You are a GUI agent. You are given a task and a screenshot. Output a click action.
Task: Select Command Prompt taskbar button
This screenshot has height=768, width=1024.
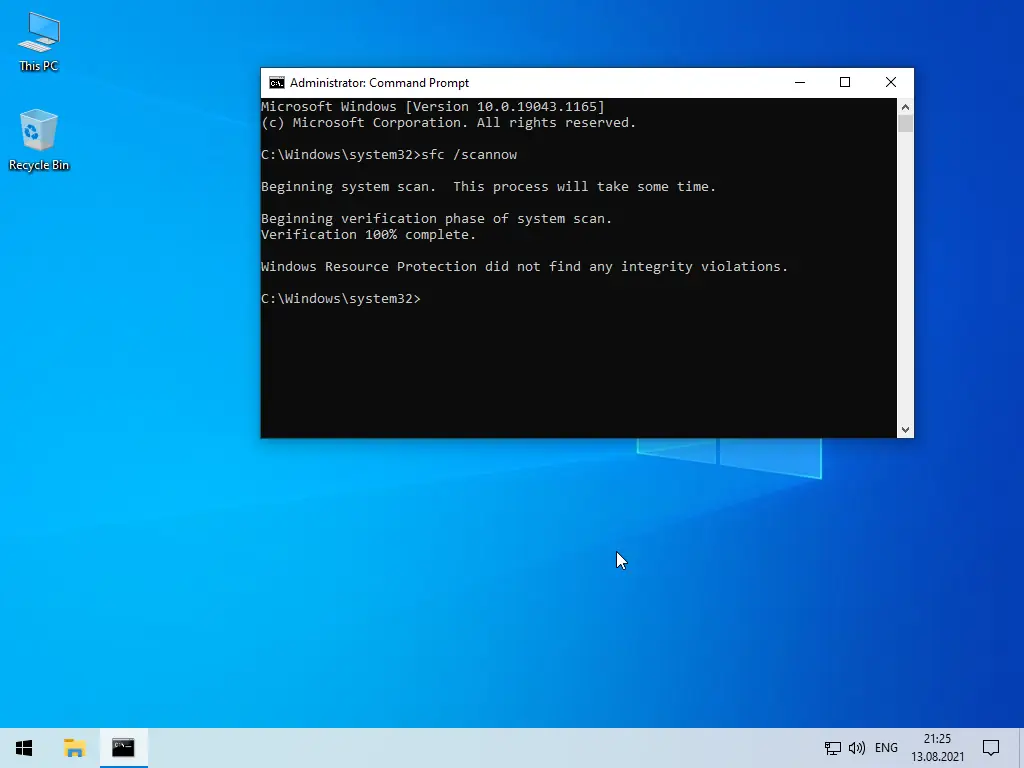click(x=123, y=748)
